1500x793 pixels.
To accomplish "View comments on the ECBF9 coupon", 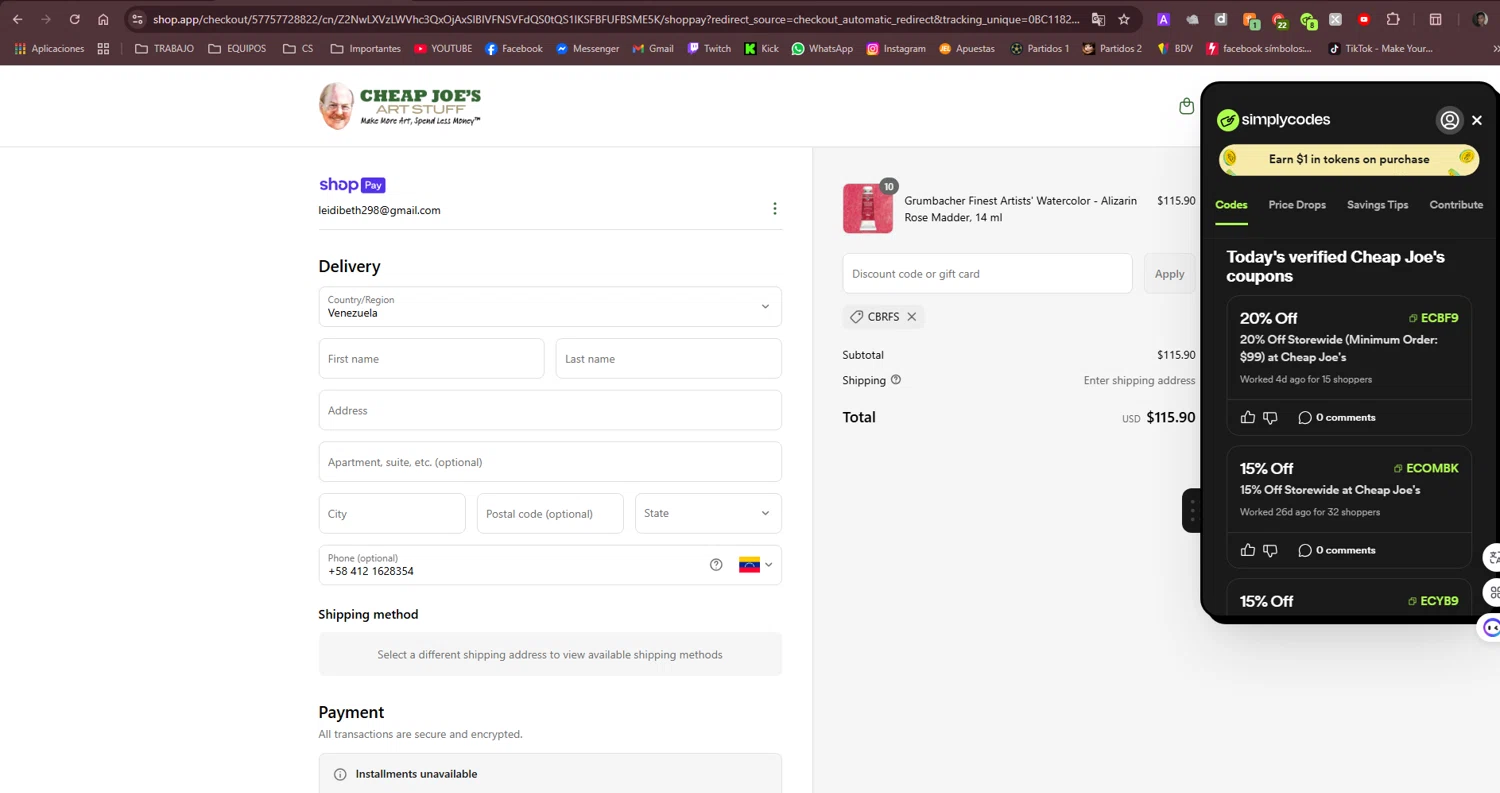I will coord(1336,417).
